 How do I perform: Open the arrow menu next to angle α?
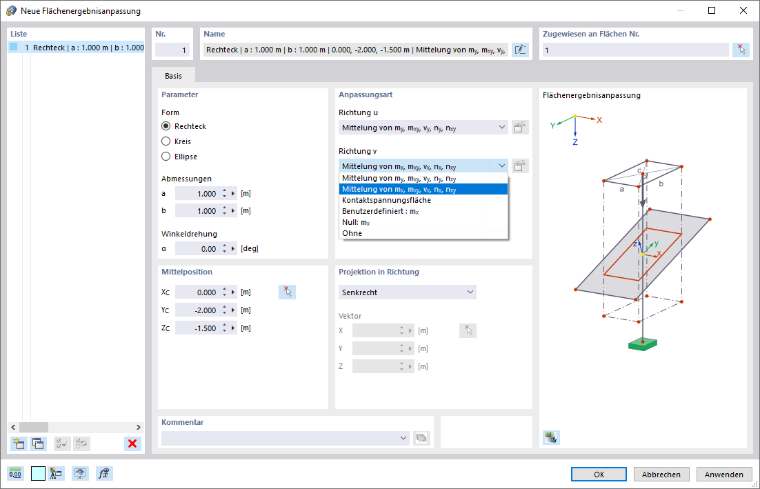click(233, 249)
